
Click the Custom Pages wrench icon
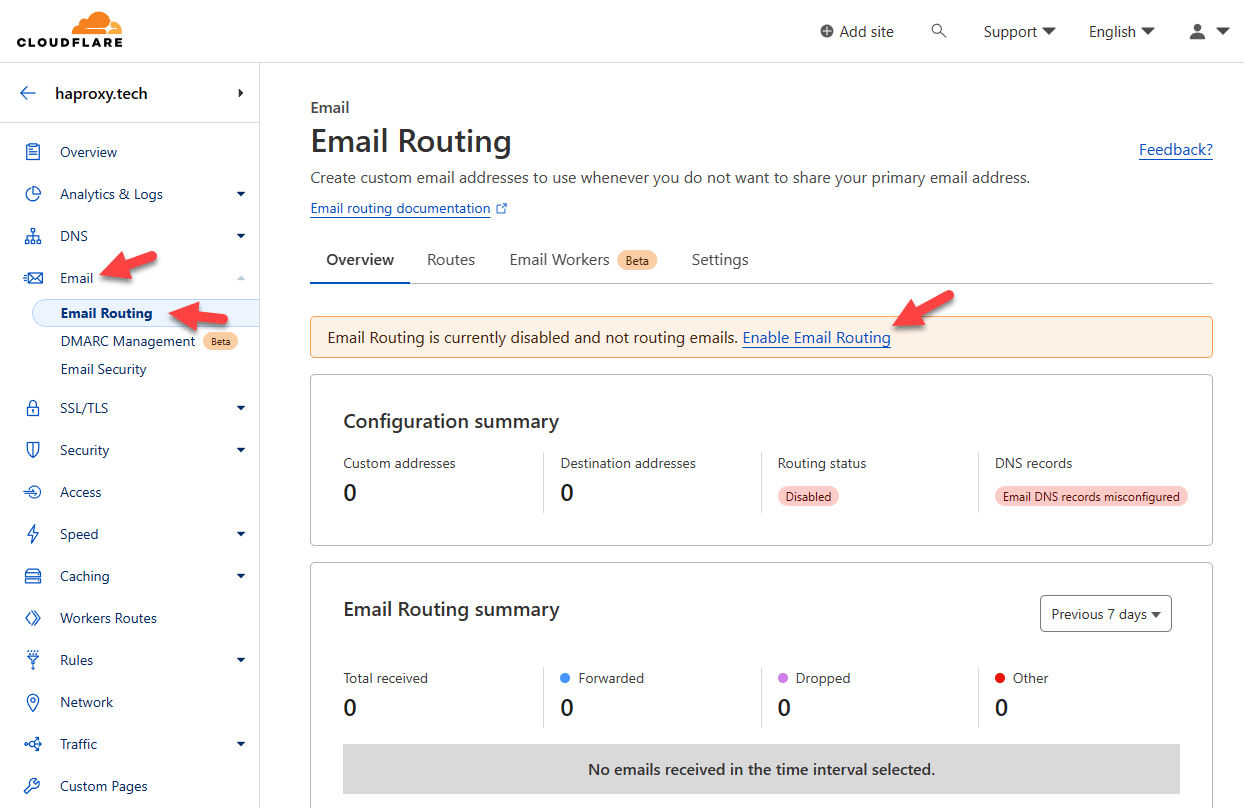point(33,786)
